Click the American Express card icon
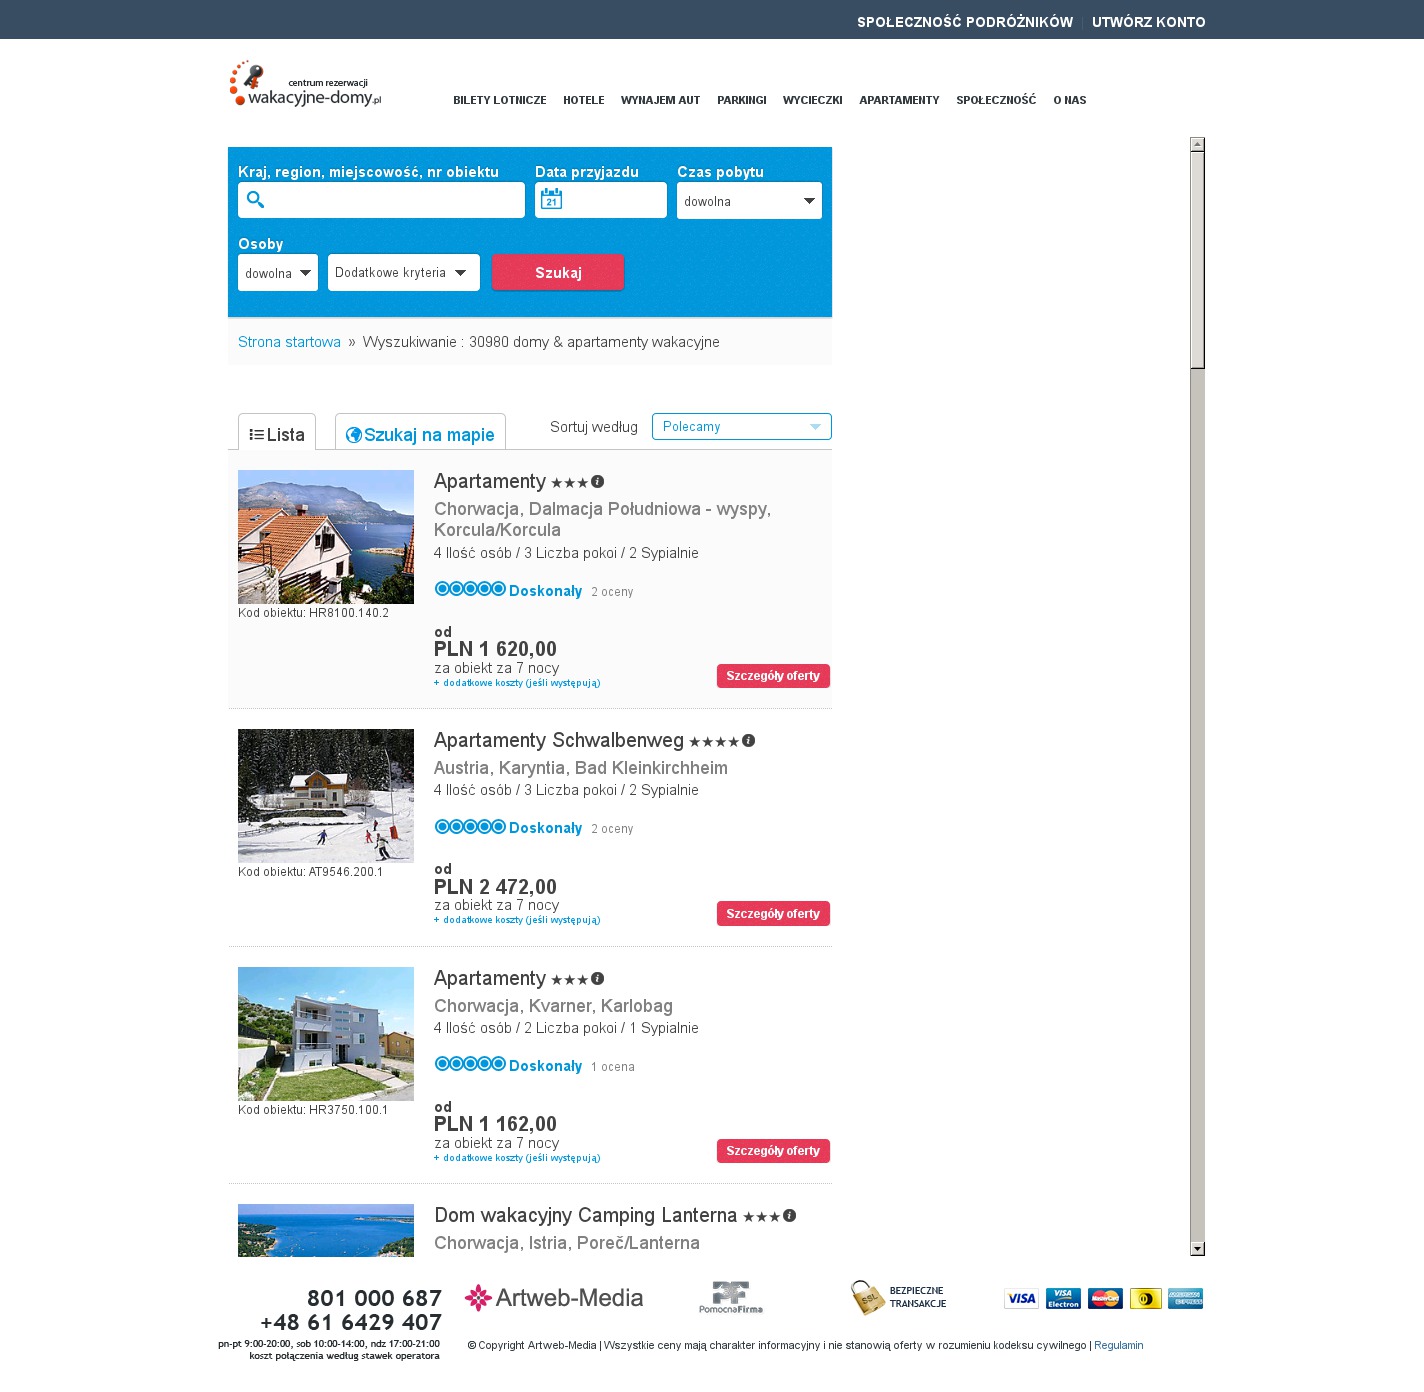Image resolution: width=1424 pixels, height=1392 pixels. [1185, 1298]
